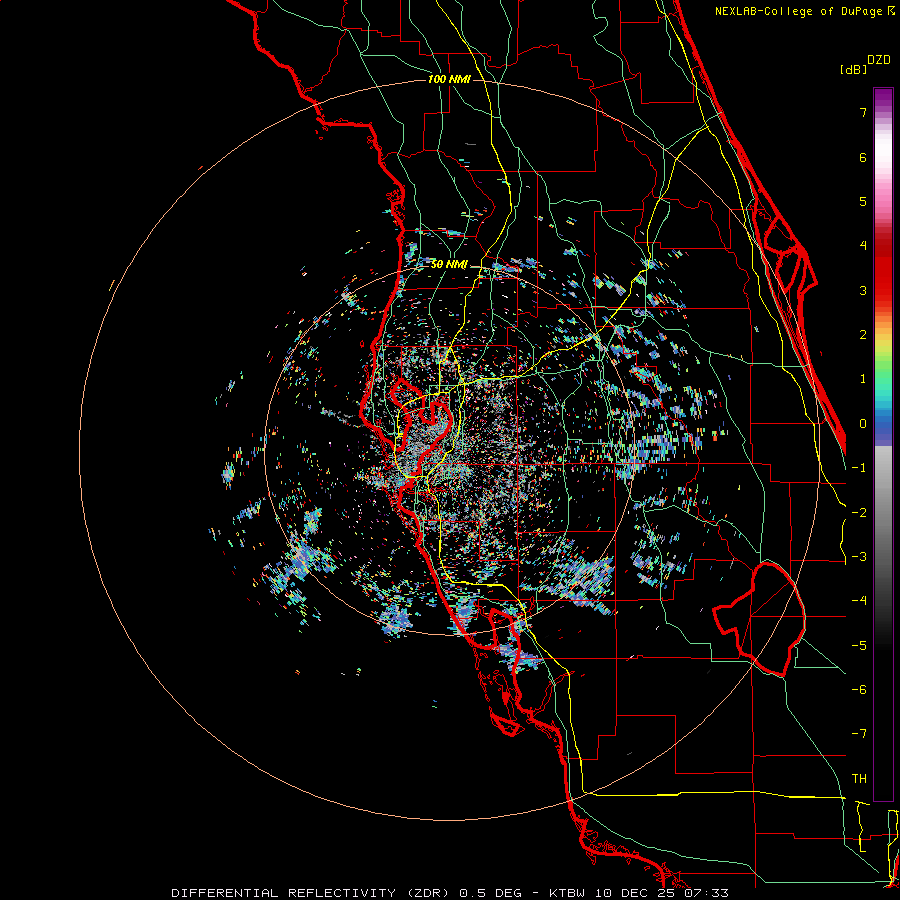The image size is (900, 900).
Task: Click the [dB] units label
Action: pos(853,69)
